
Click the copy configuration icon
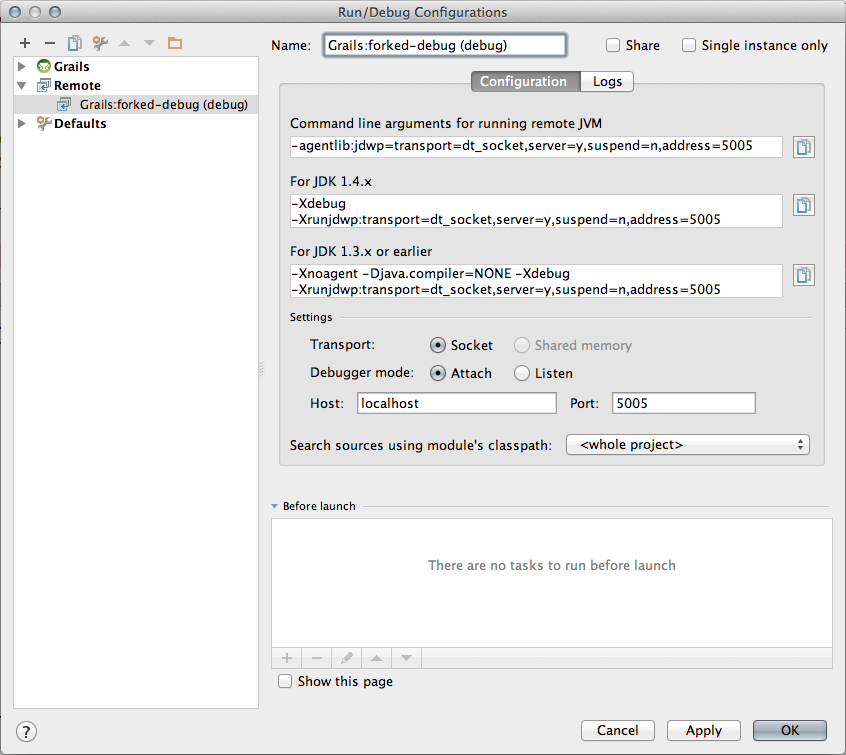(x=75, y=43)
